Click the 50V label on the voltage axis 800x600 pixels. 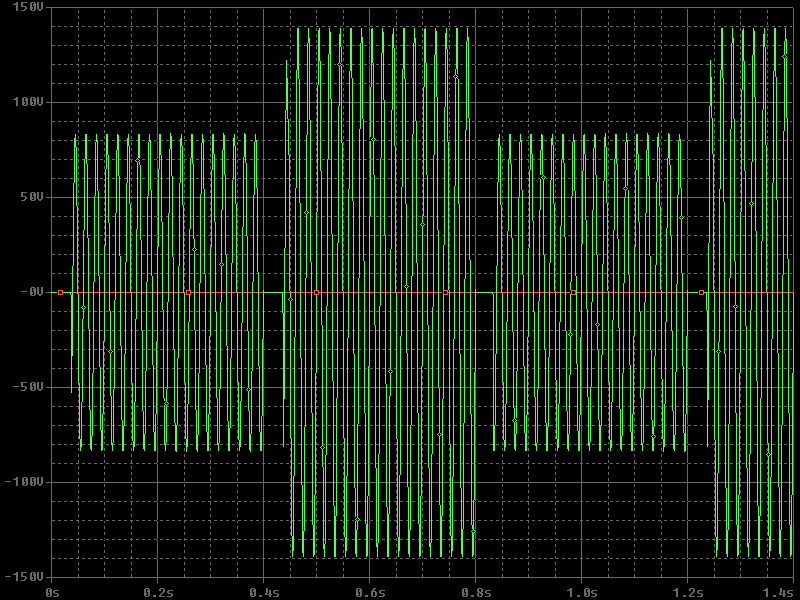(32, 197)
